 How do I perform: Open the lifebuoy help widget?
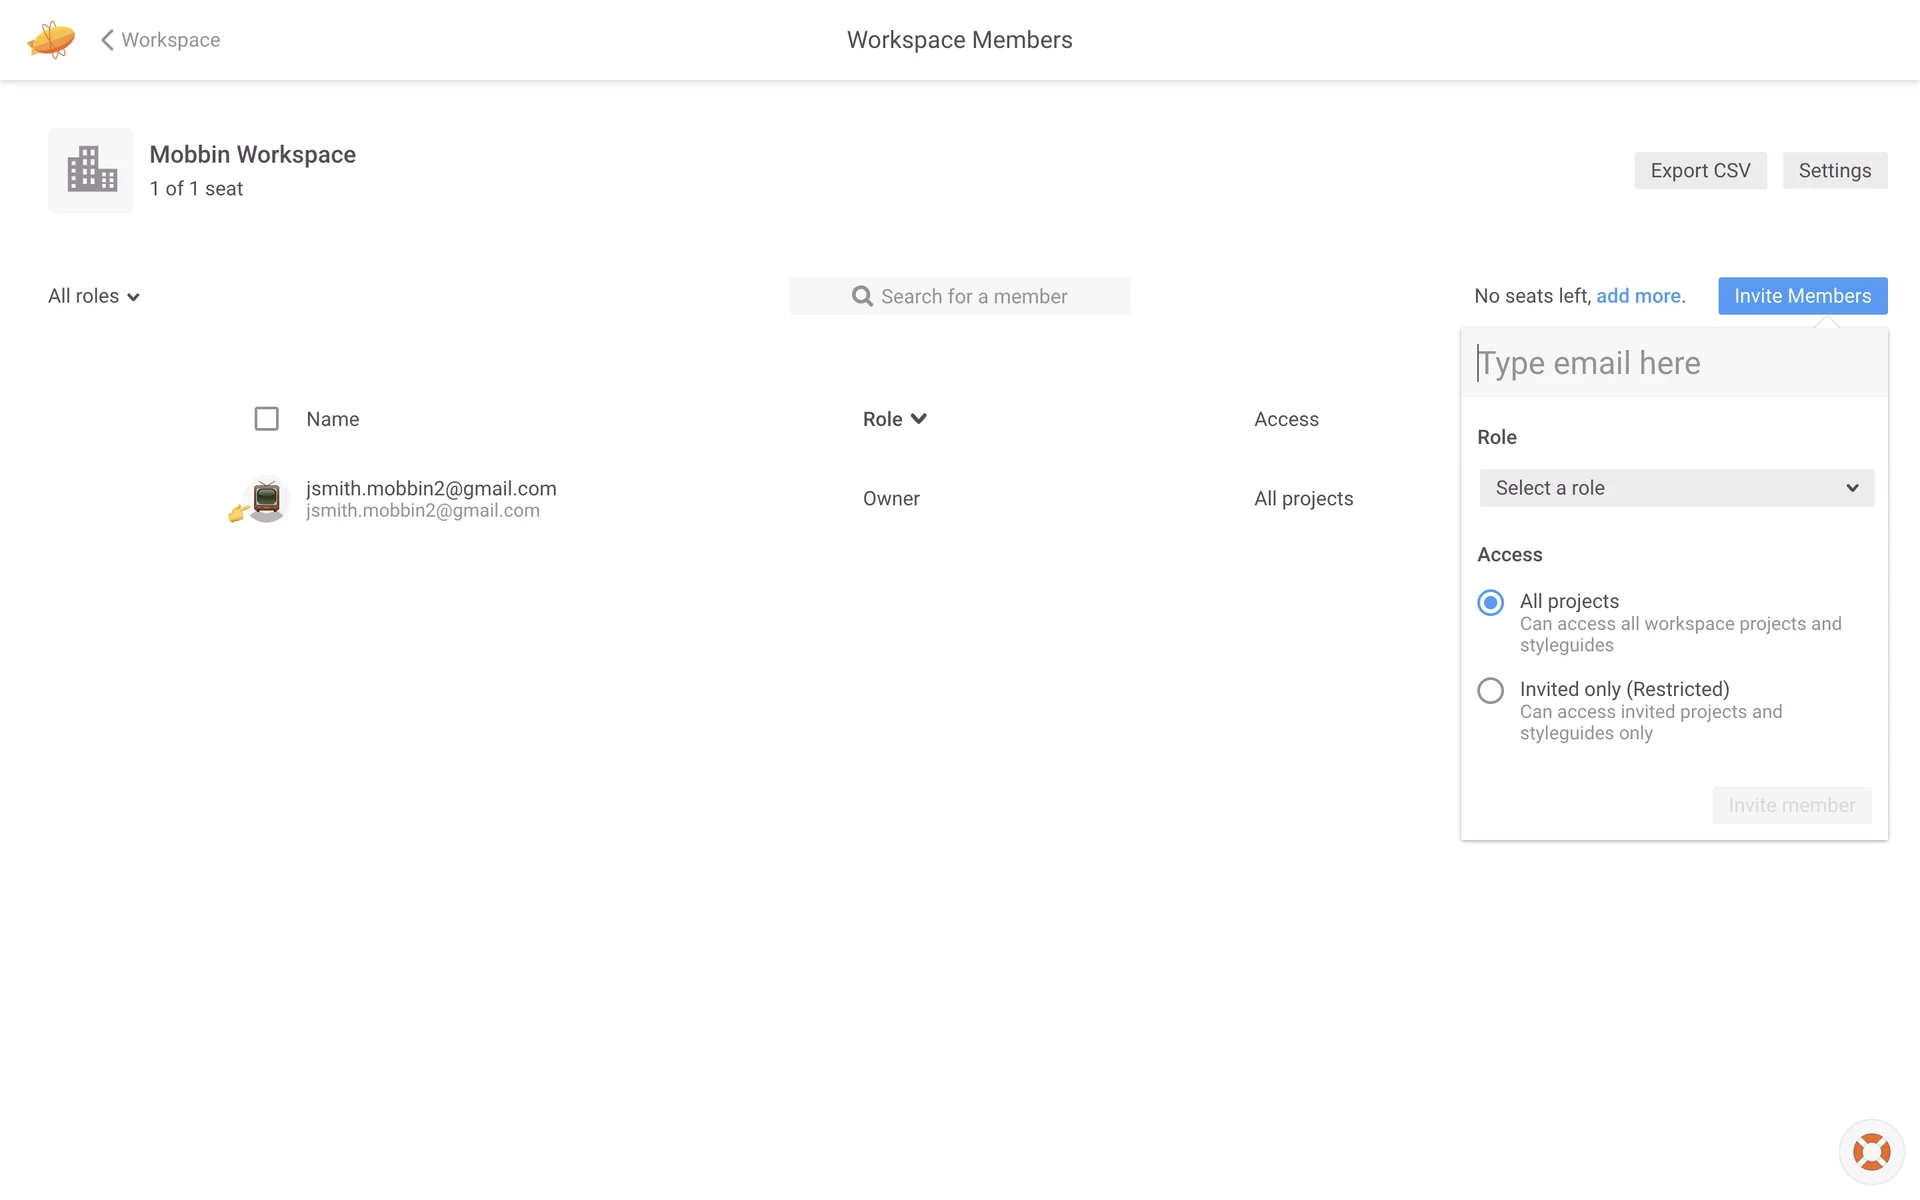point(1871,1151)
